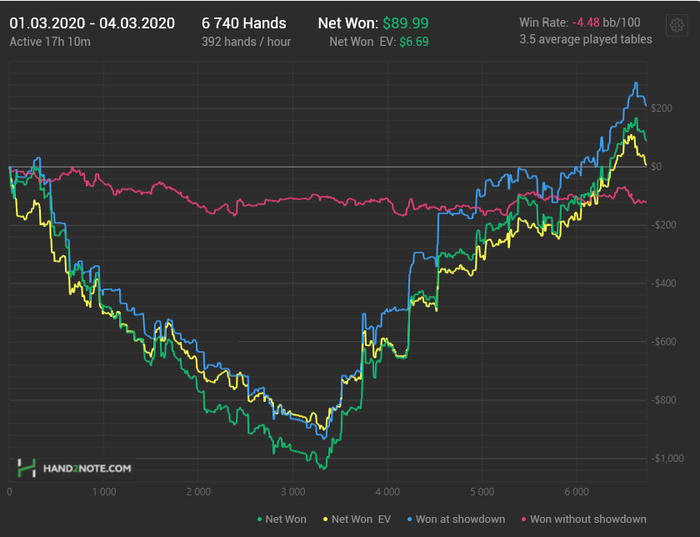The image size is (700, 537).
Task: Click the 1 000 x-axis label
Action: 104,492
